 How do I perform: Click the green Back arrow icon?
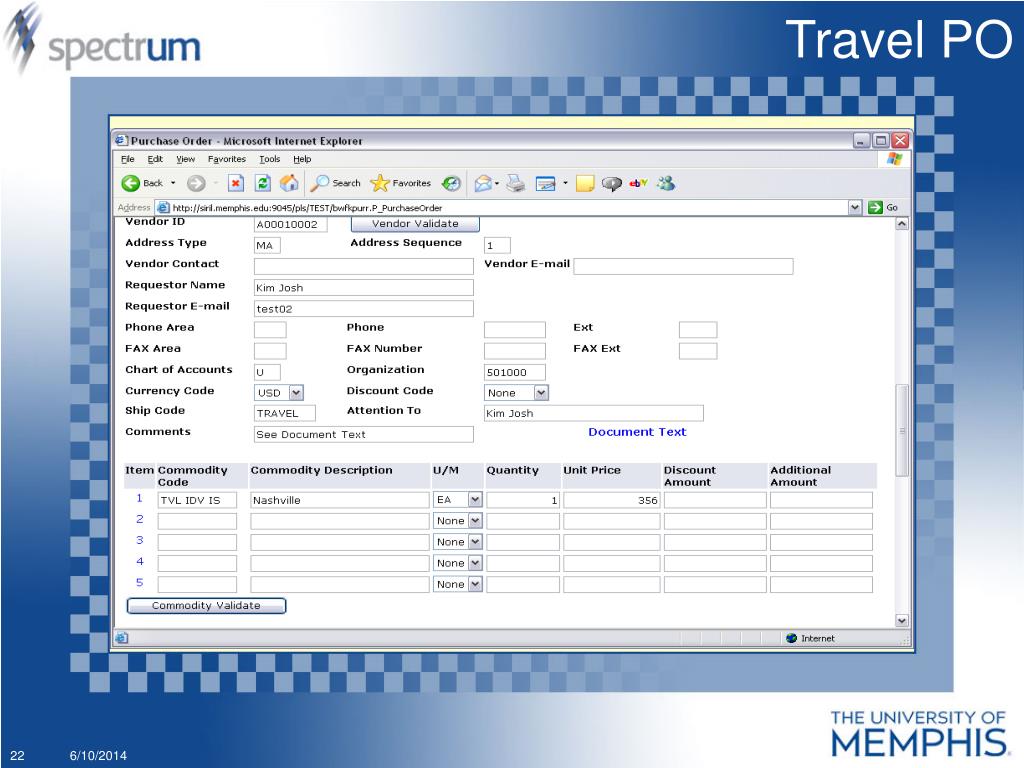131,184
